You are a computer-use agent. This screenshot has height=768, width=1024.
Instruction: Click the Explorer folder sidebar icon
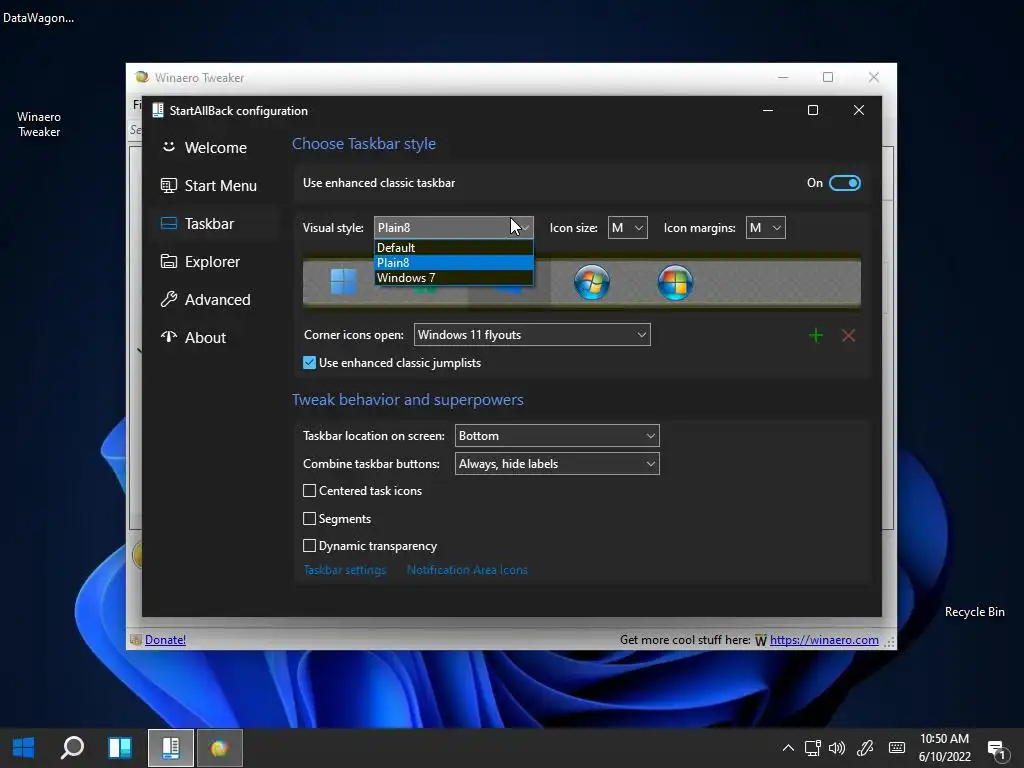tap(168, 261)
